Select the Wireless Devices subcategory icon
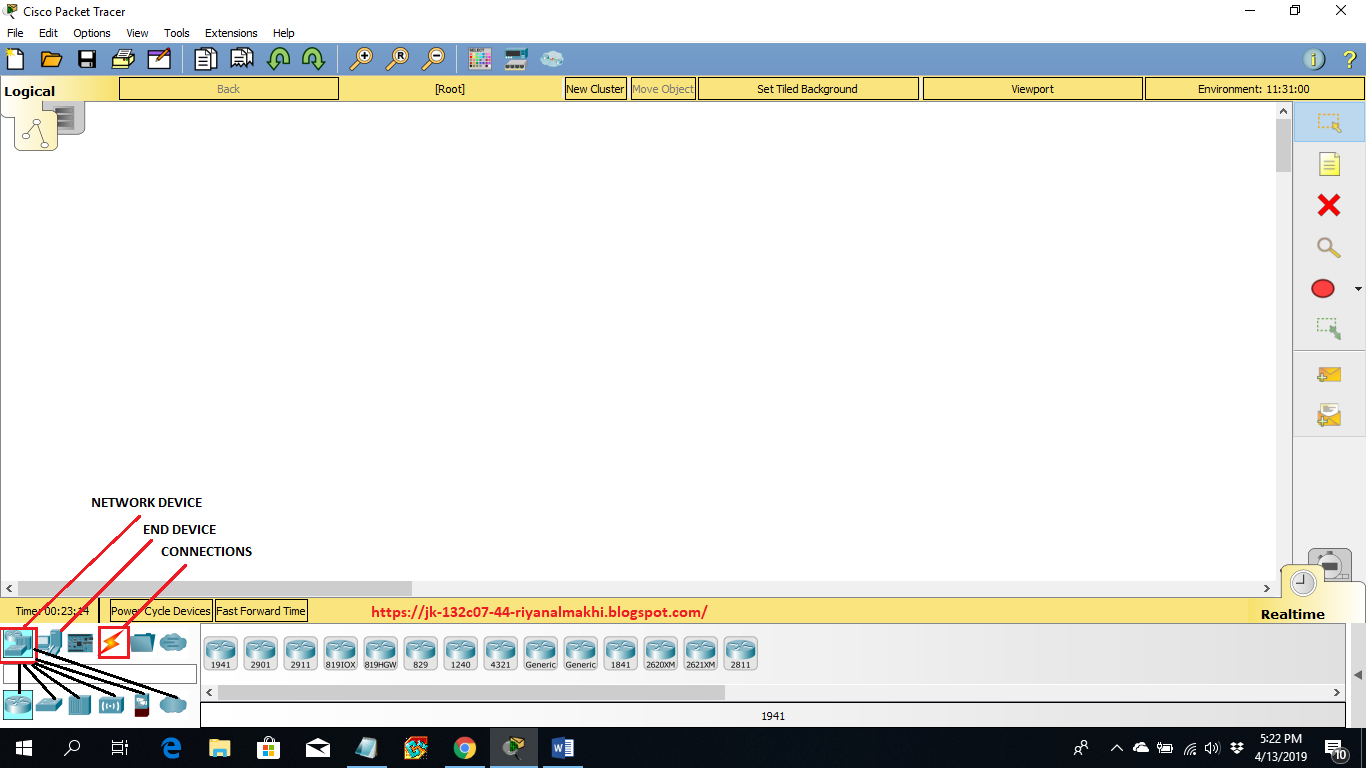The image size is (1366, 768). pyautogui.click(x=111, y=705)
